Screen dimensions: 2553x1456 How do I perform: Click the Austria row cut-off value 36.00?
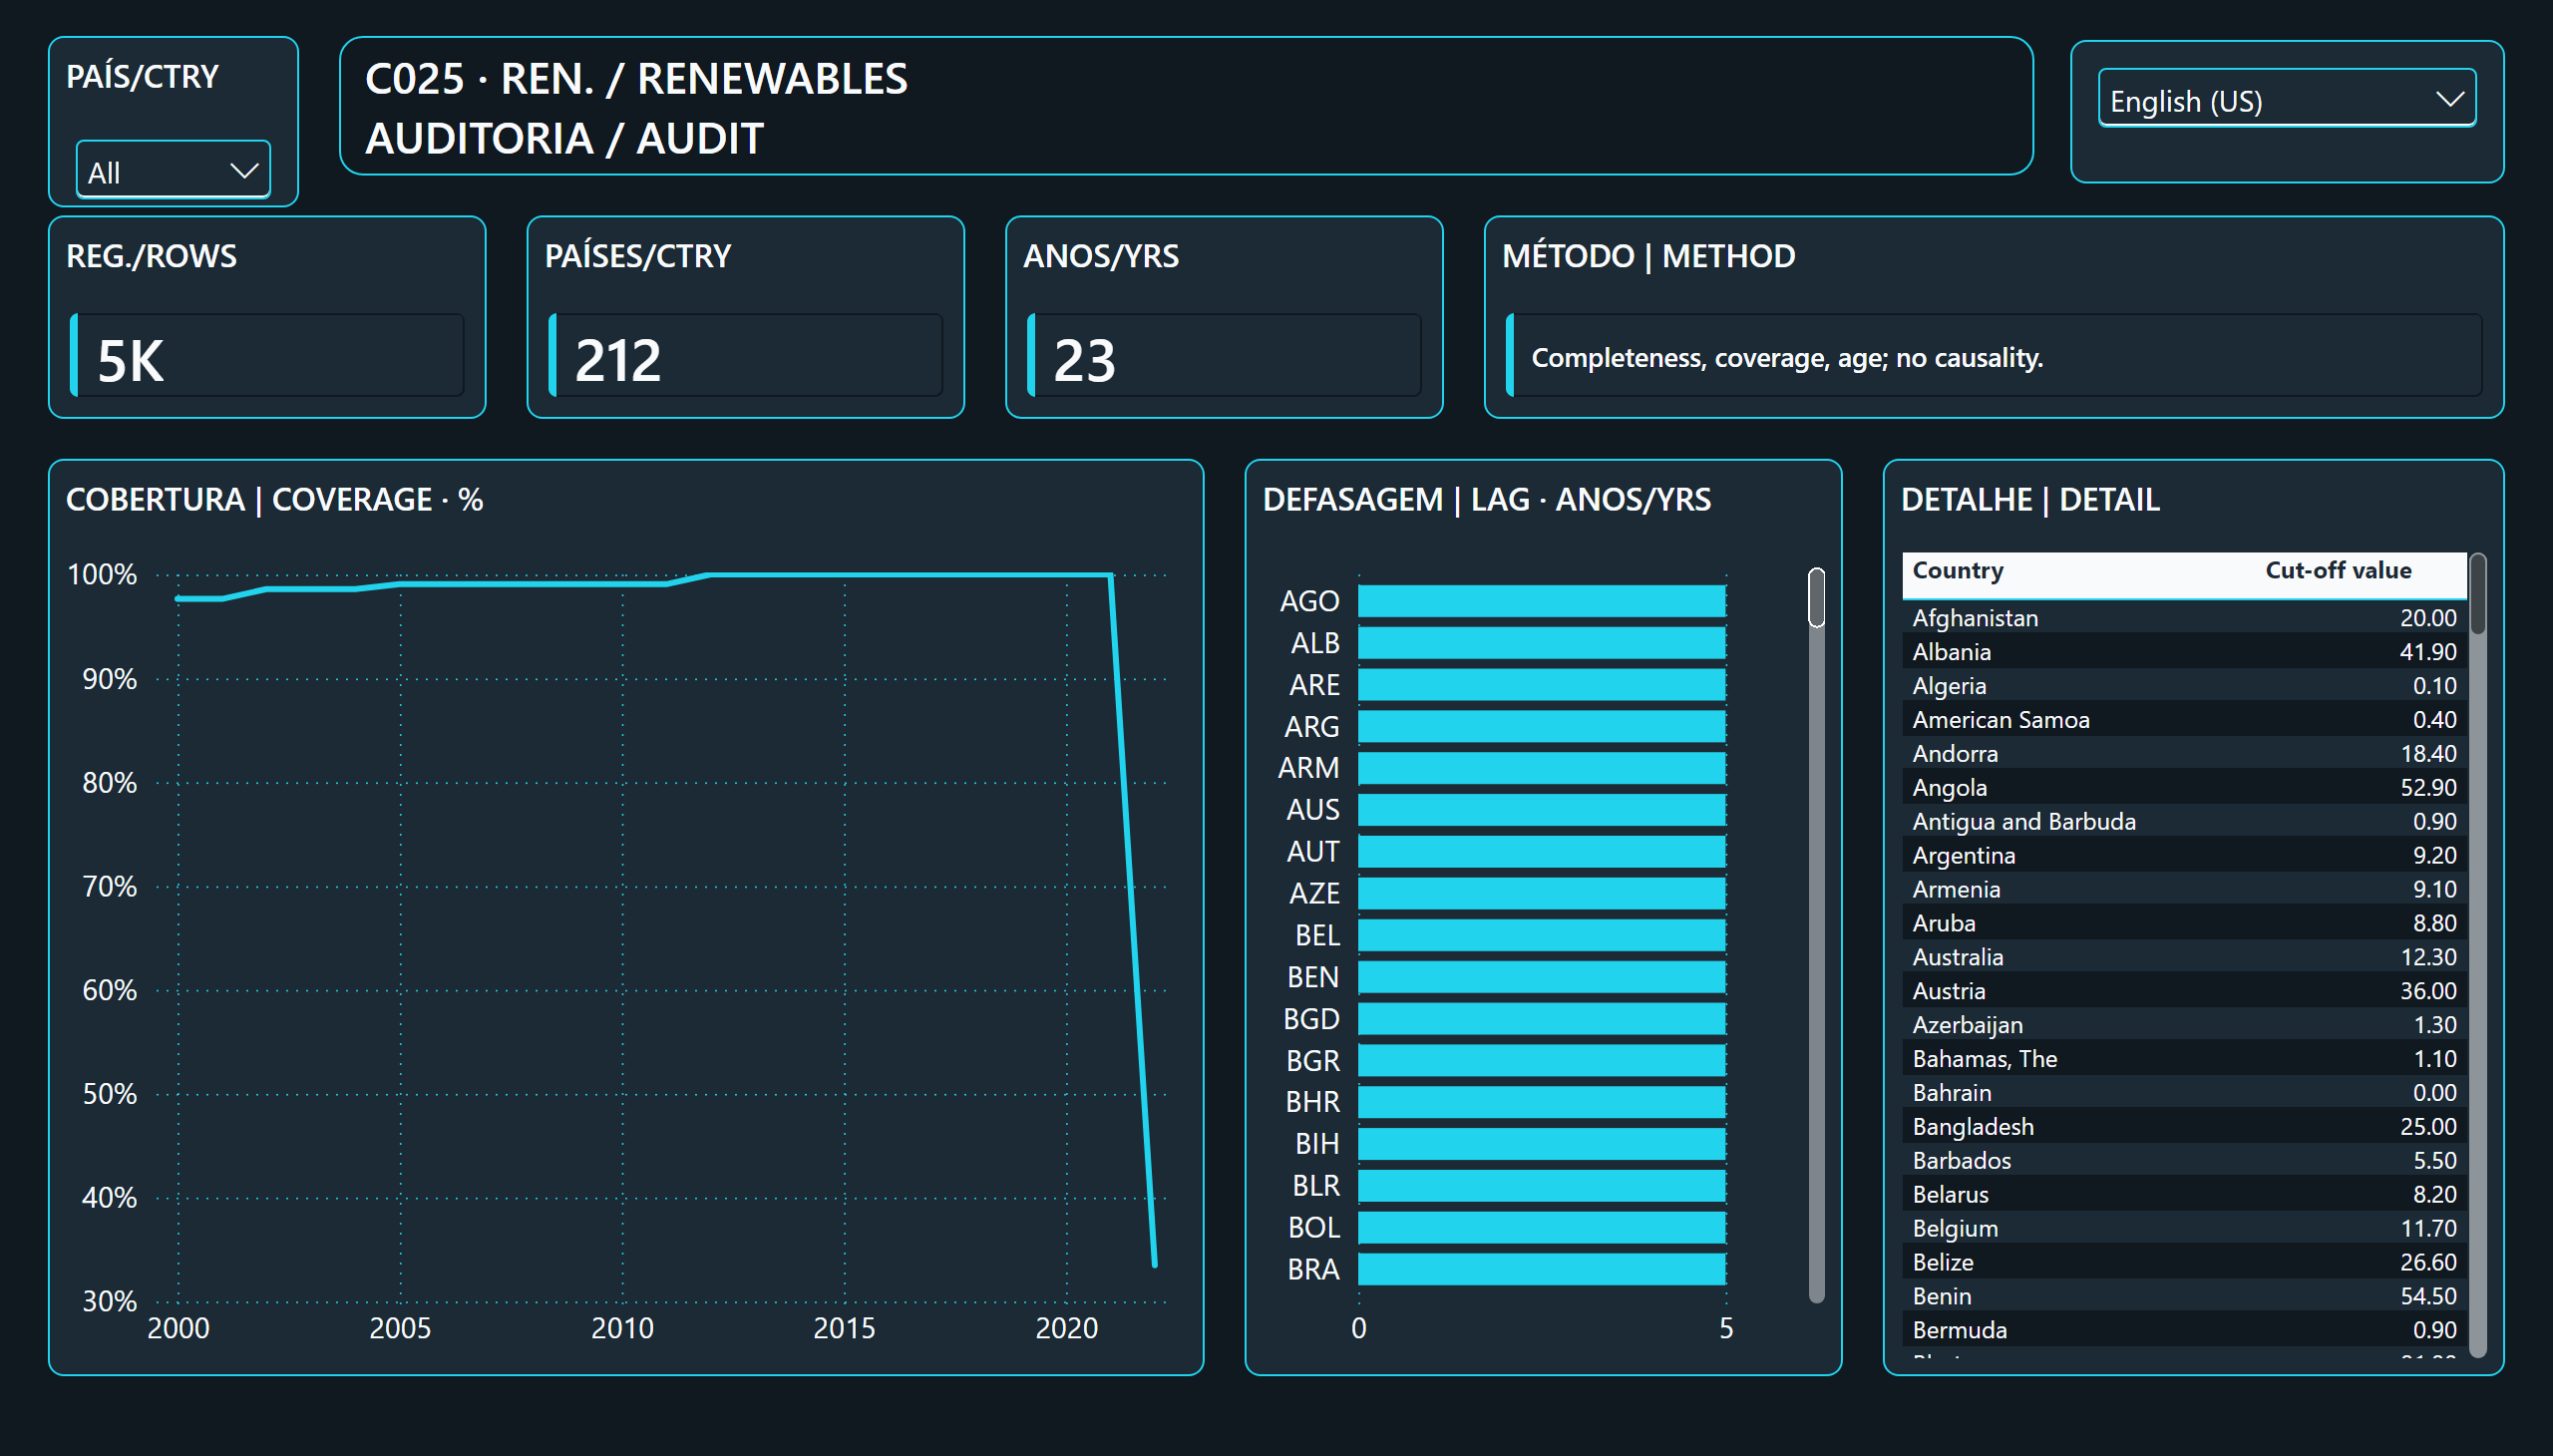(2427, 991)
